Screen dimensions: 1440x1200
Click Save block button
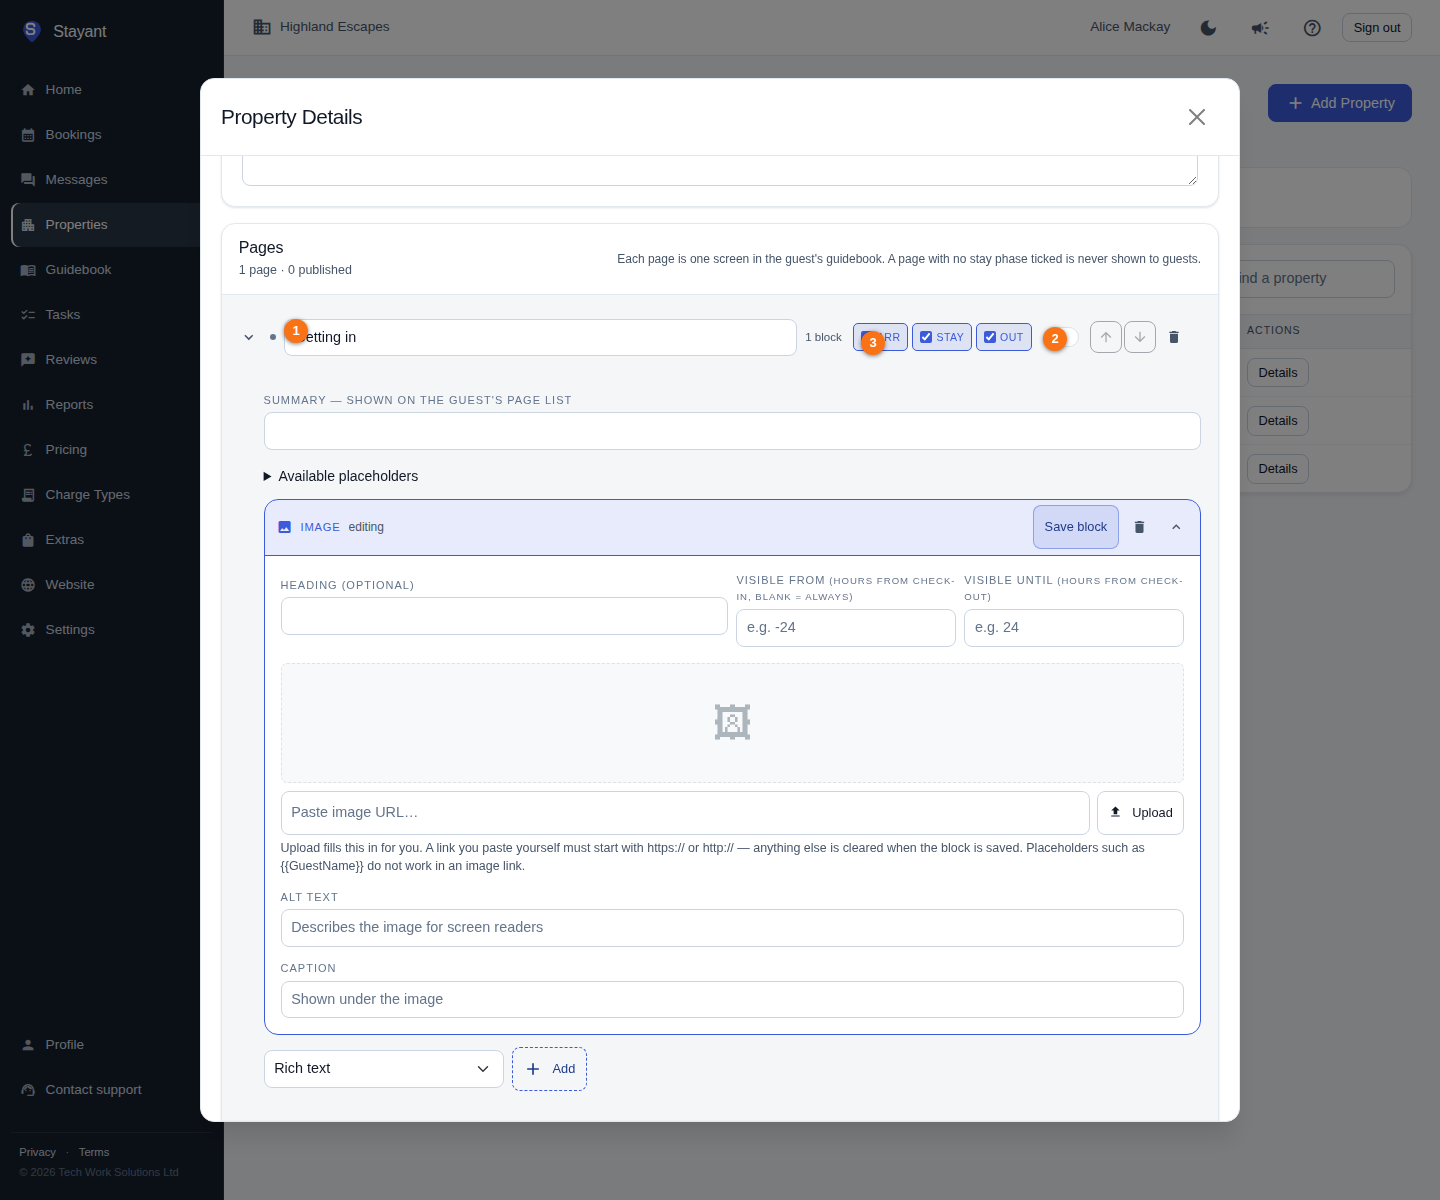[x=1076, y=527]
